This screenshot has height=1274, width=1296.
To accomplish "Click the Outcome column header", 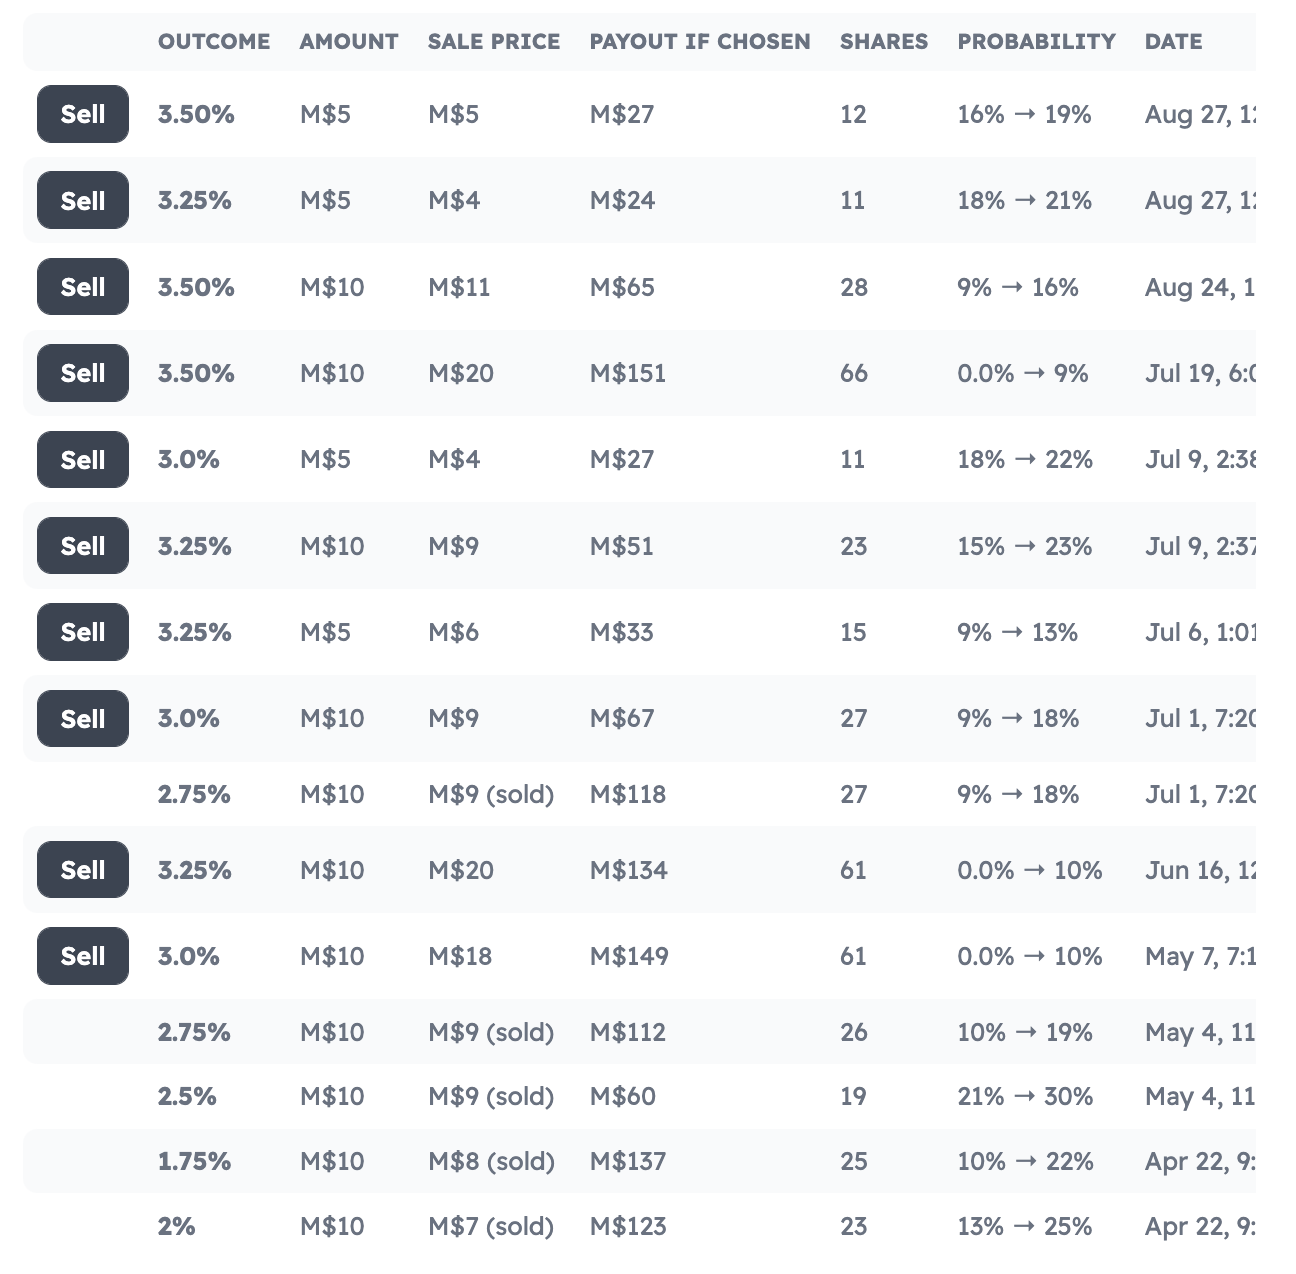I will [214, 42].
